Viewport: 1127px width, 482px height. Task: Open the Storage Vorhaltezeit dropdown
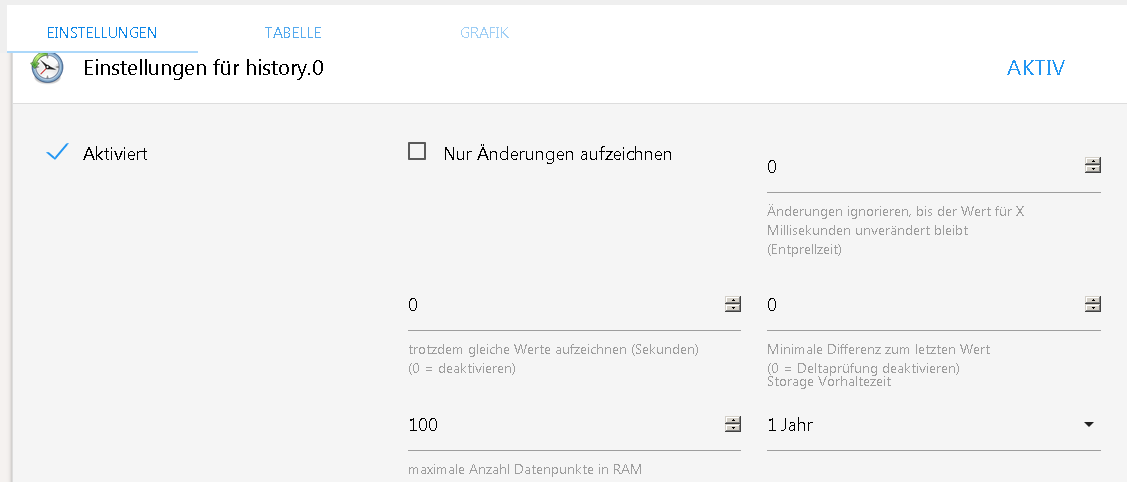click(934, 425)
